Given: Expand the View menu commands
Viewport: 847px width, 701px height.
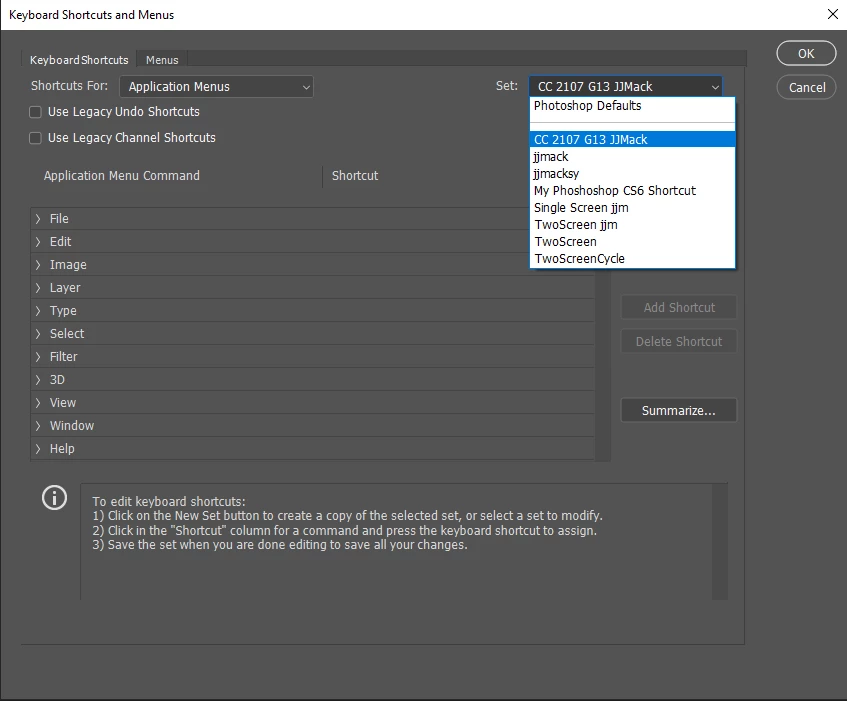Looking at the screenshot, I should click(x=38, y=403).
